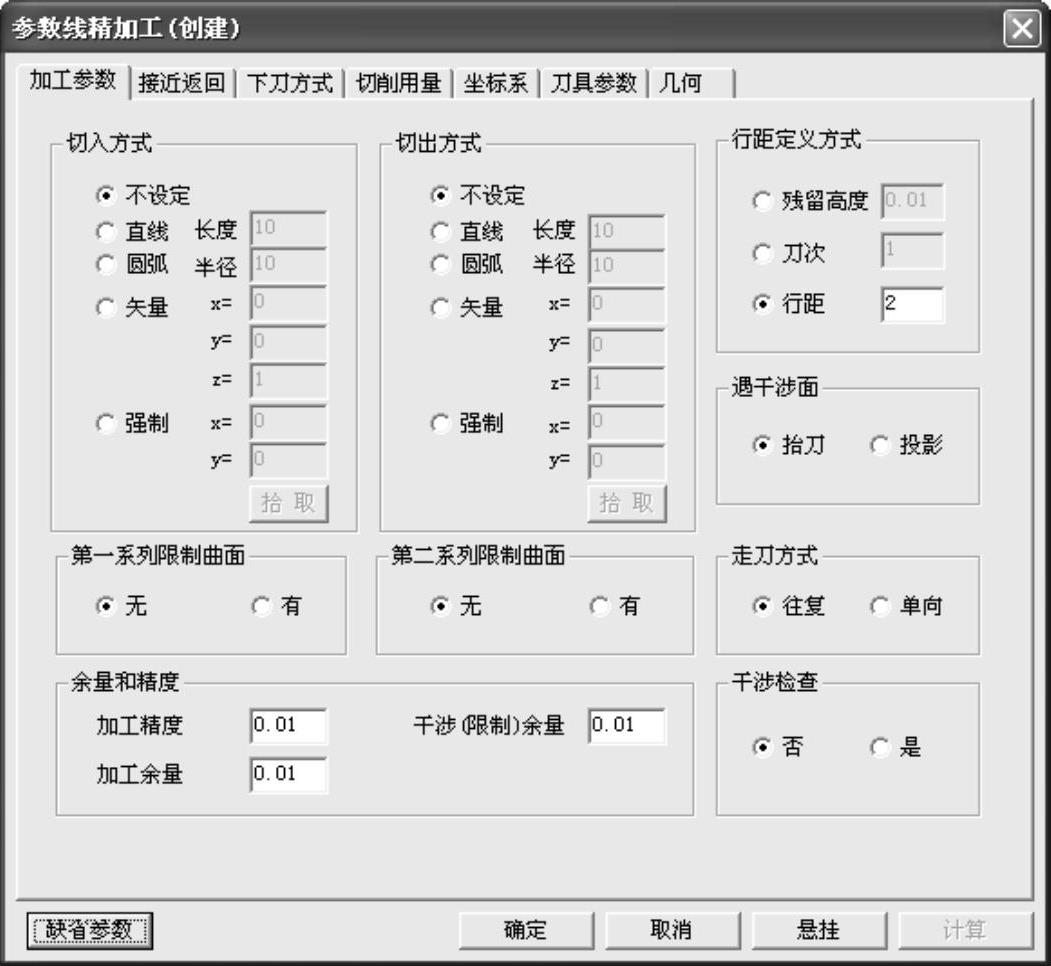Select 有 for 第一系列限制曲面

point(261,606)
